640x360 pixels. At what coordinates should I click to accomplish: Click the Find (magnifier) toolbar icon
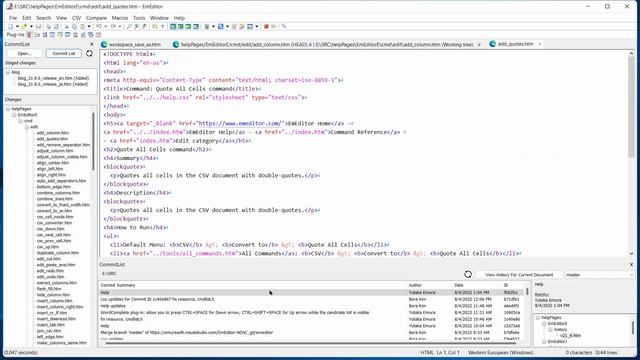click(129, 27)
